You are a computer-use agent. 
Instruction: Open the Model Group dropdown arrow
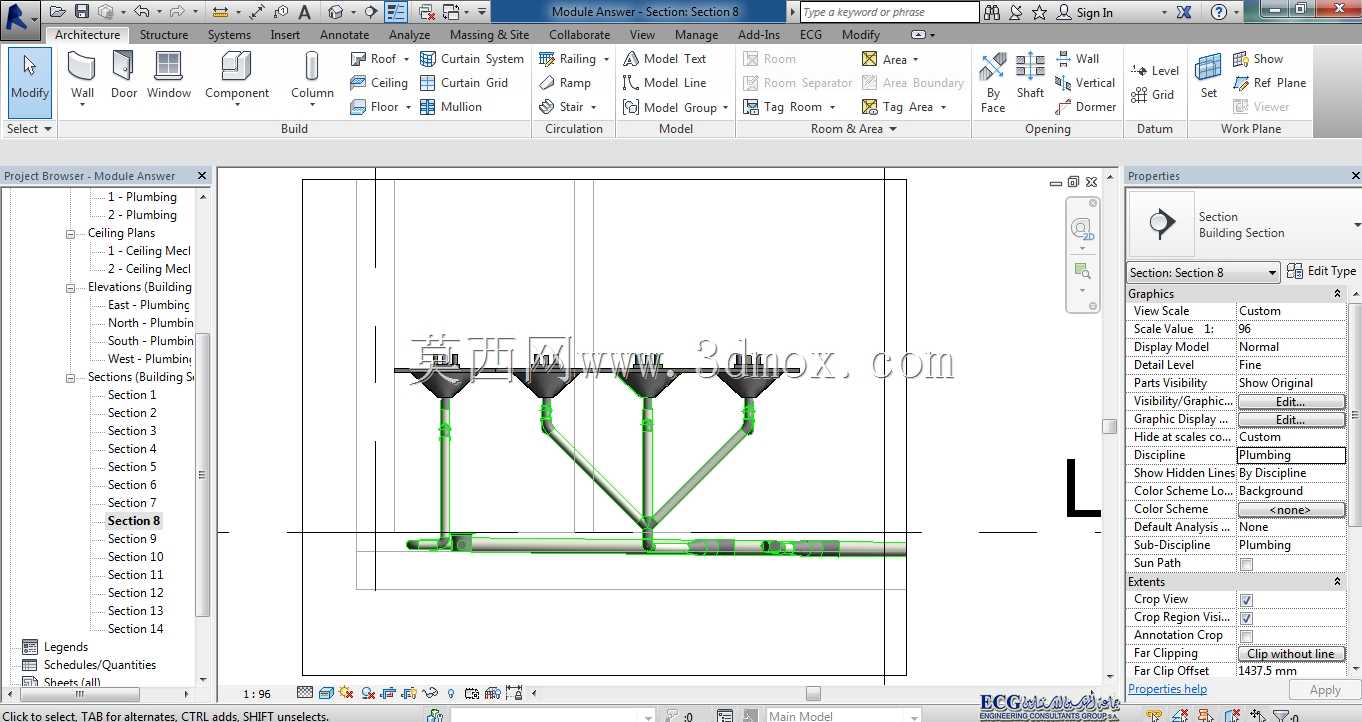725,108
